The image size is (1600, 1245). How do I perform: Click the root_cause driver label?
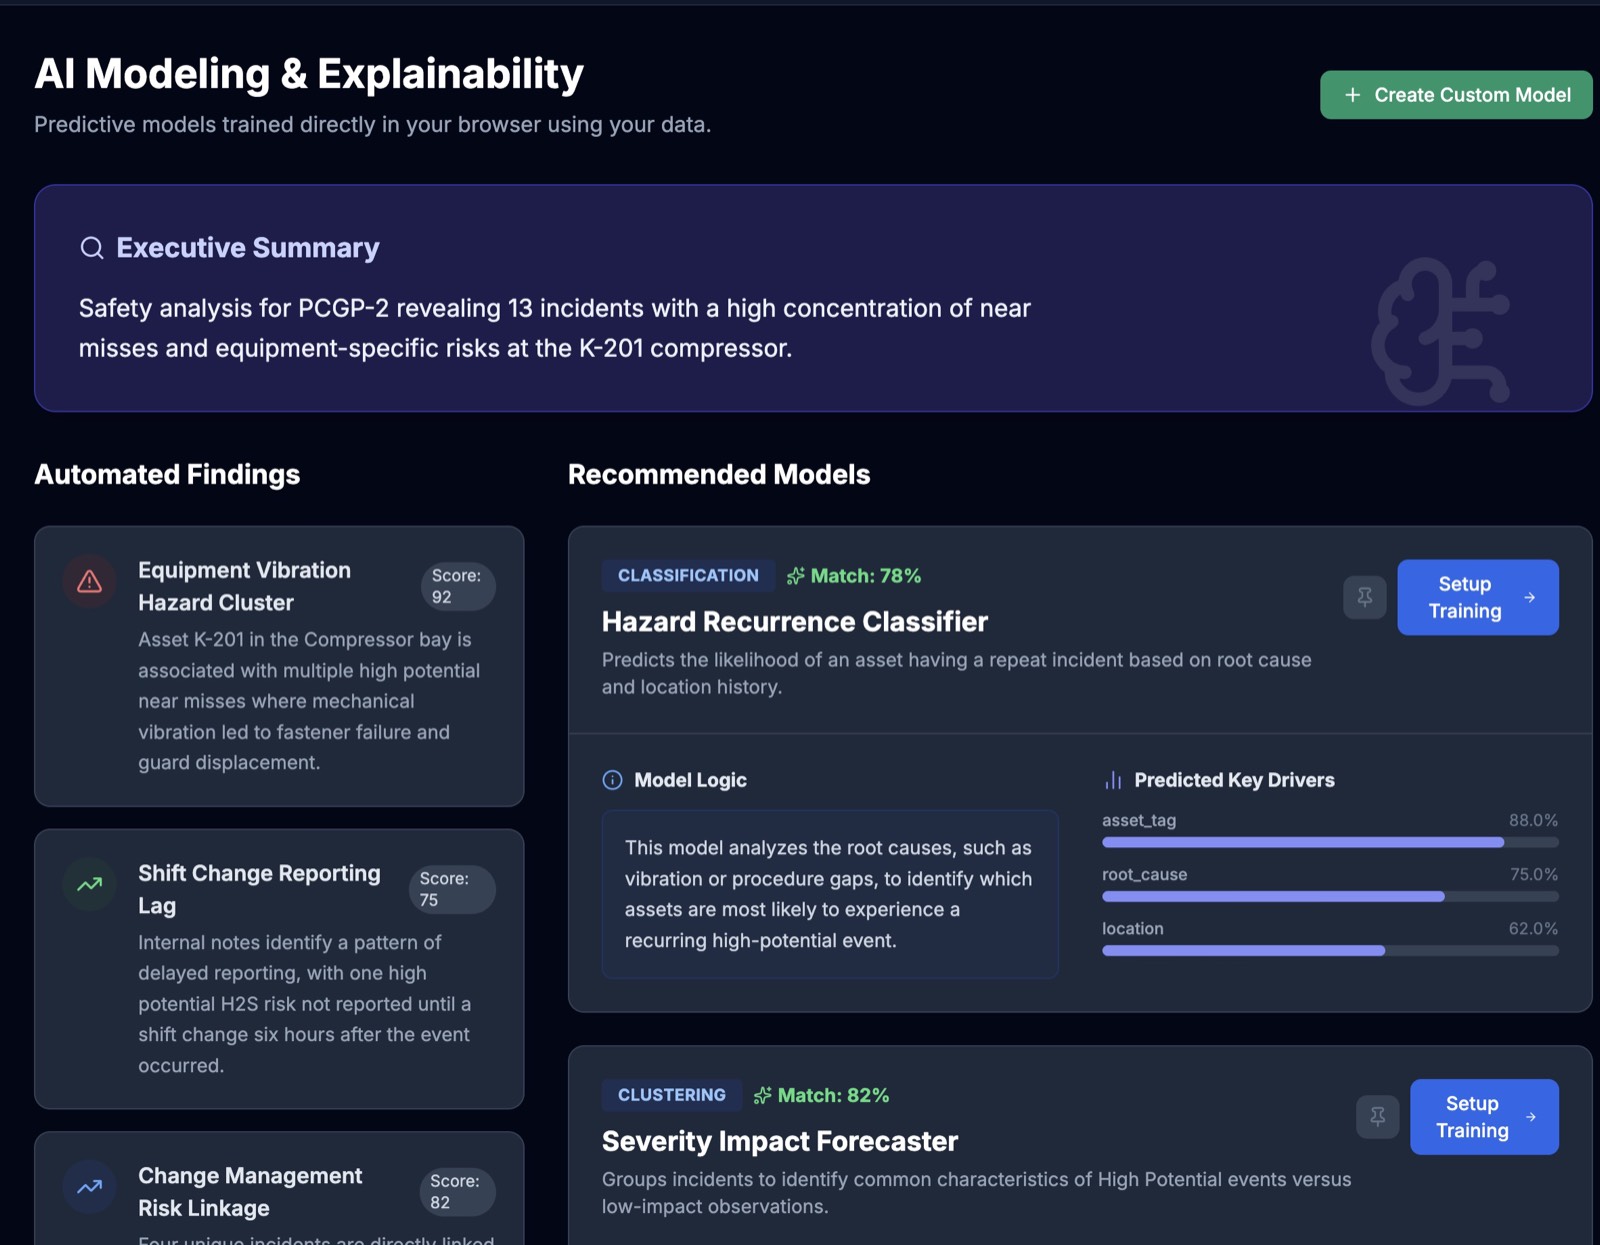pyautogui.click(x=1145, y=874)
